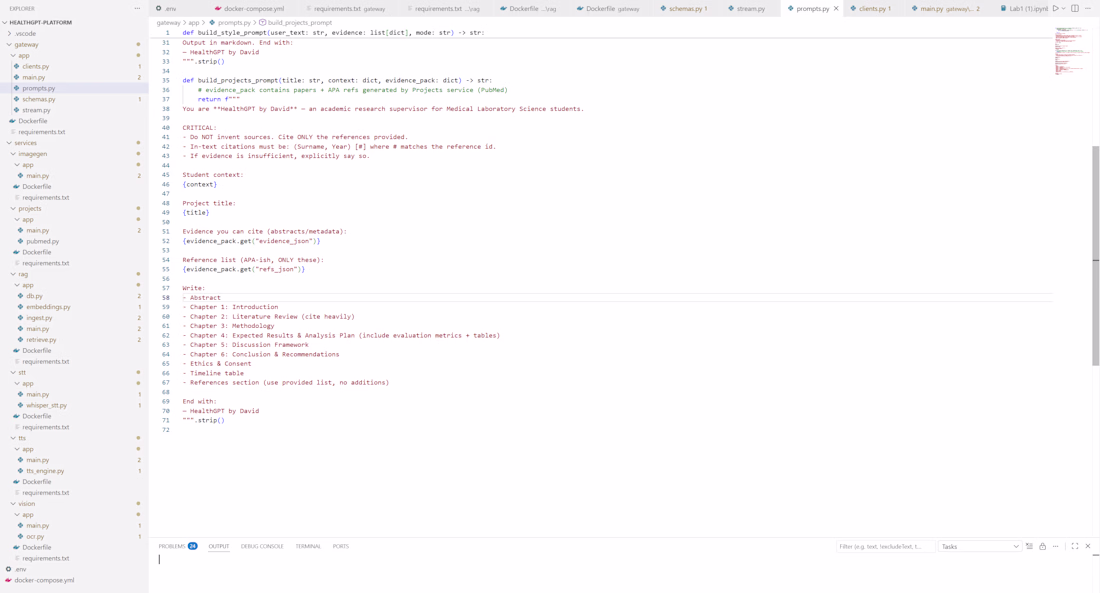
Task: Focus the output filter text box
Action: tap(885, 547)
